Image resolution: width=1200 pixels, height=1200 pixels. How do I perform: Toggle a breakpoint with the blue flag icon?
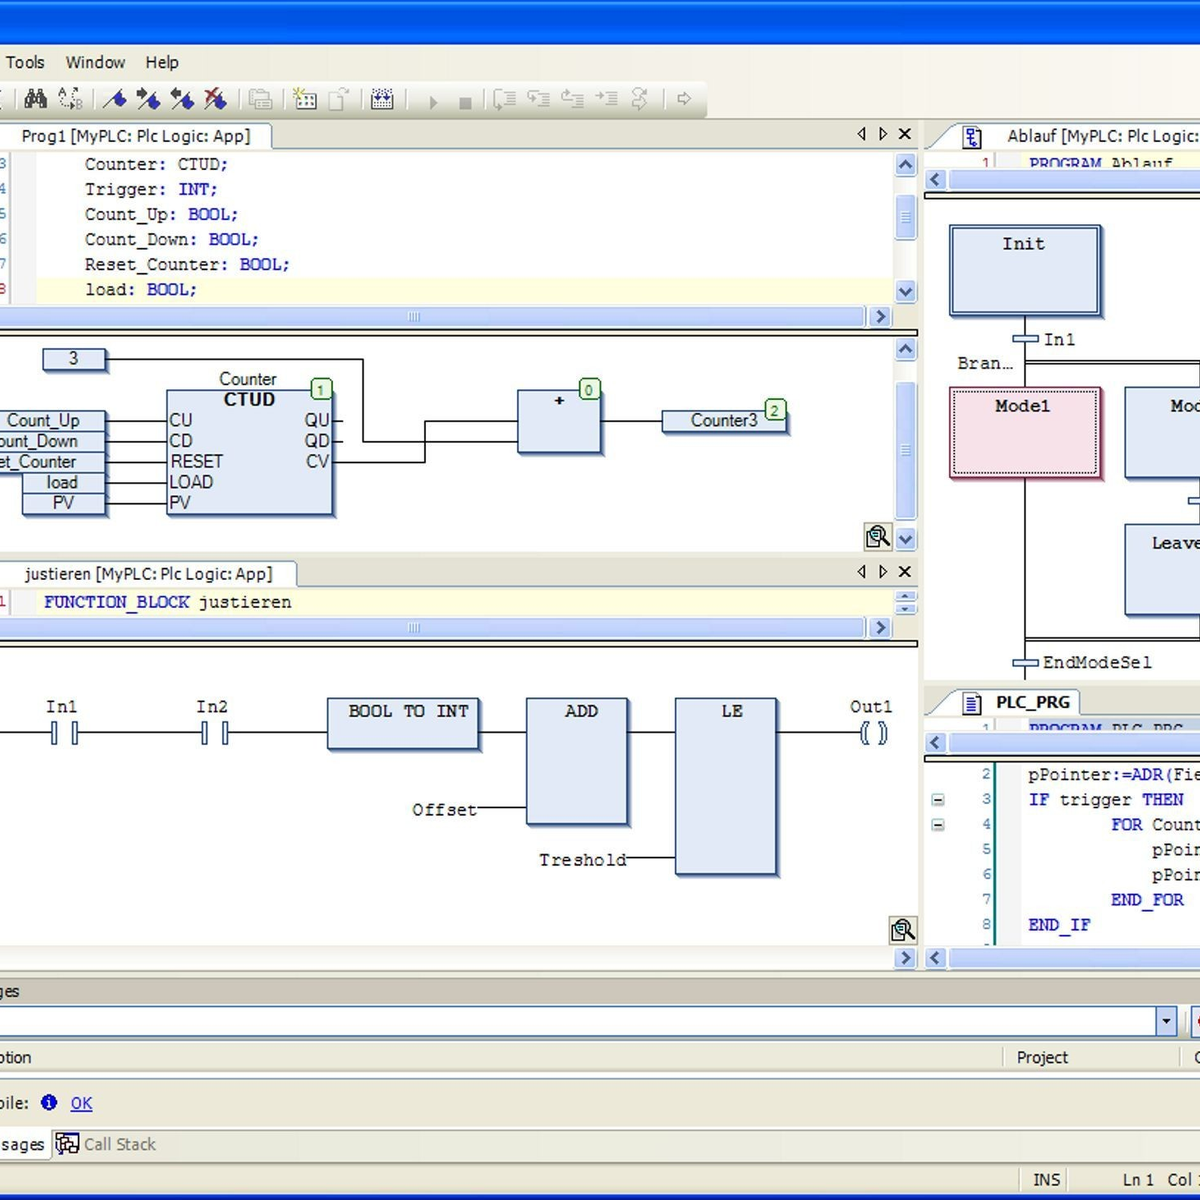tap(114, 99)
